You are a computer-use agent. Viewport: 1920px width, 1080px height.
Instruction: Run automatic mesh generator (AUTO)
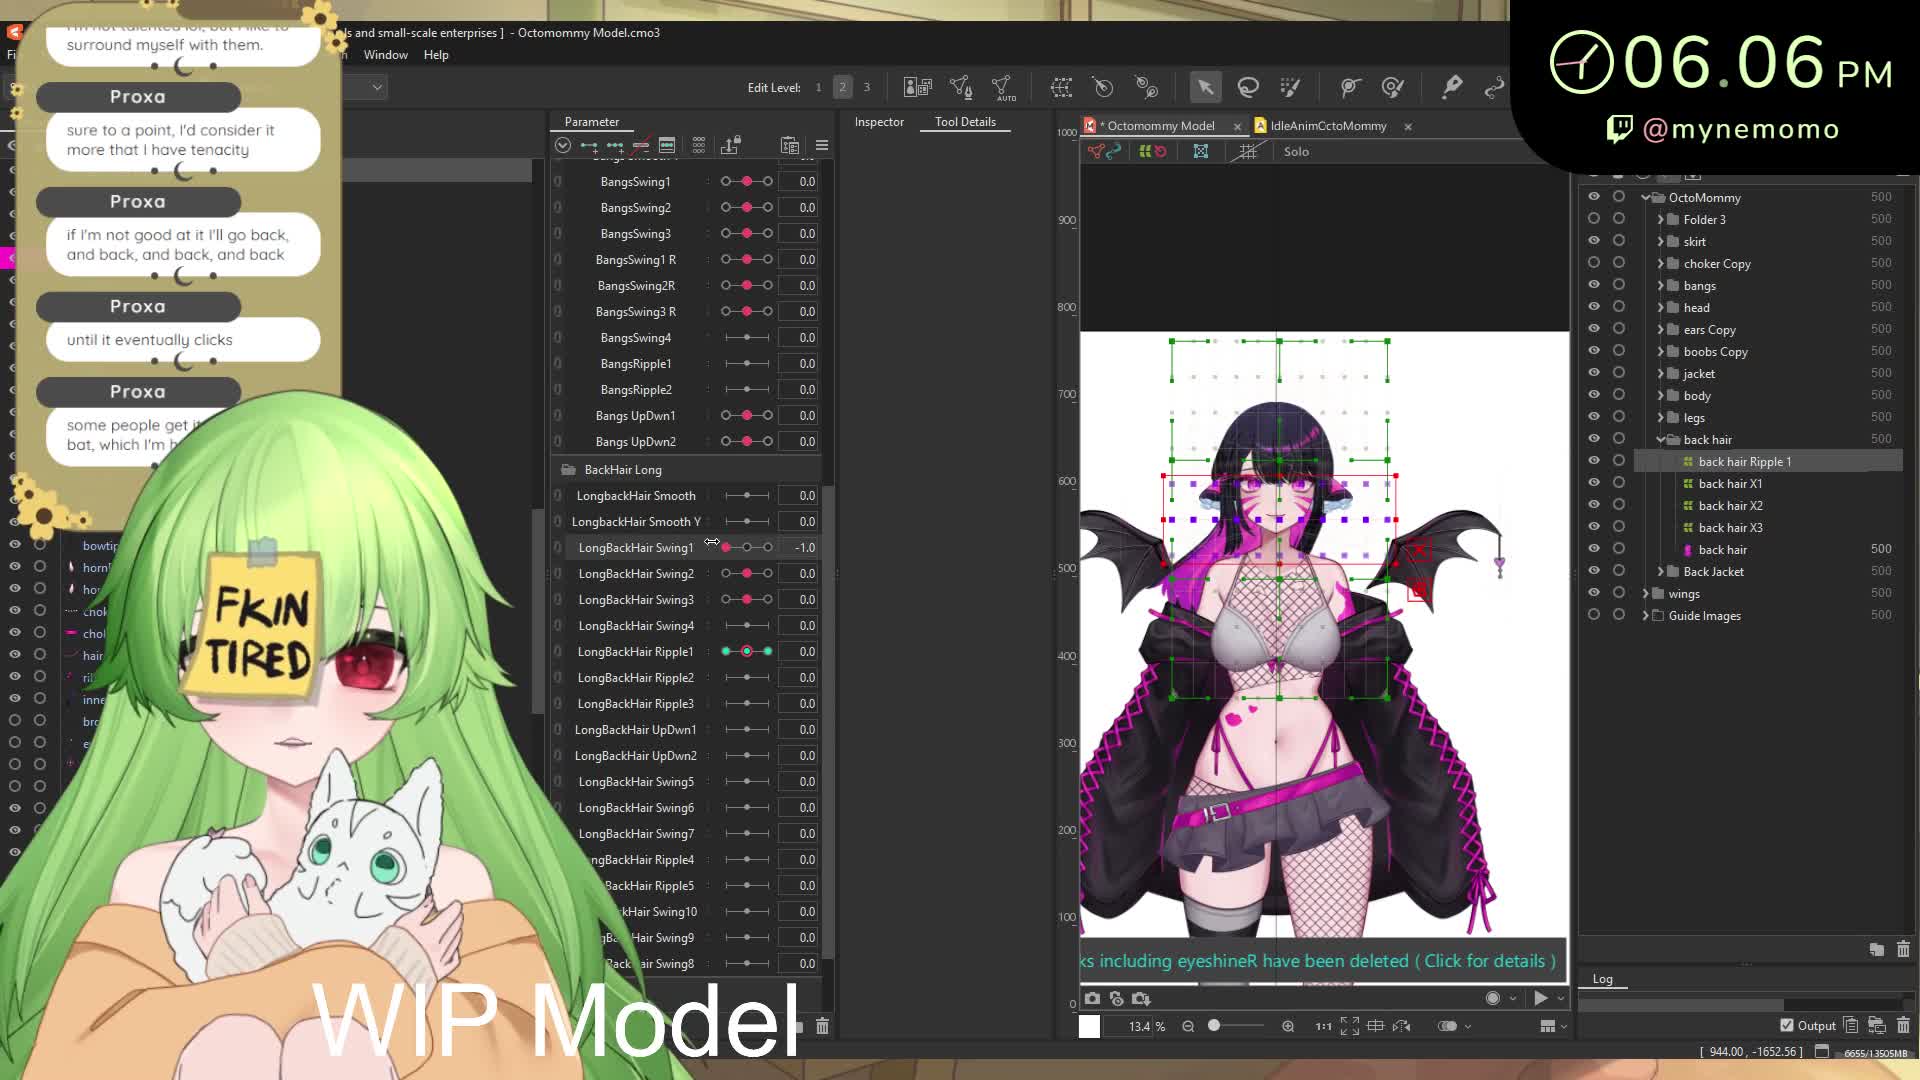[1003, 88]
